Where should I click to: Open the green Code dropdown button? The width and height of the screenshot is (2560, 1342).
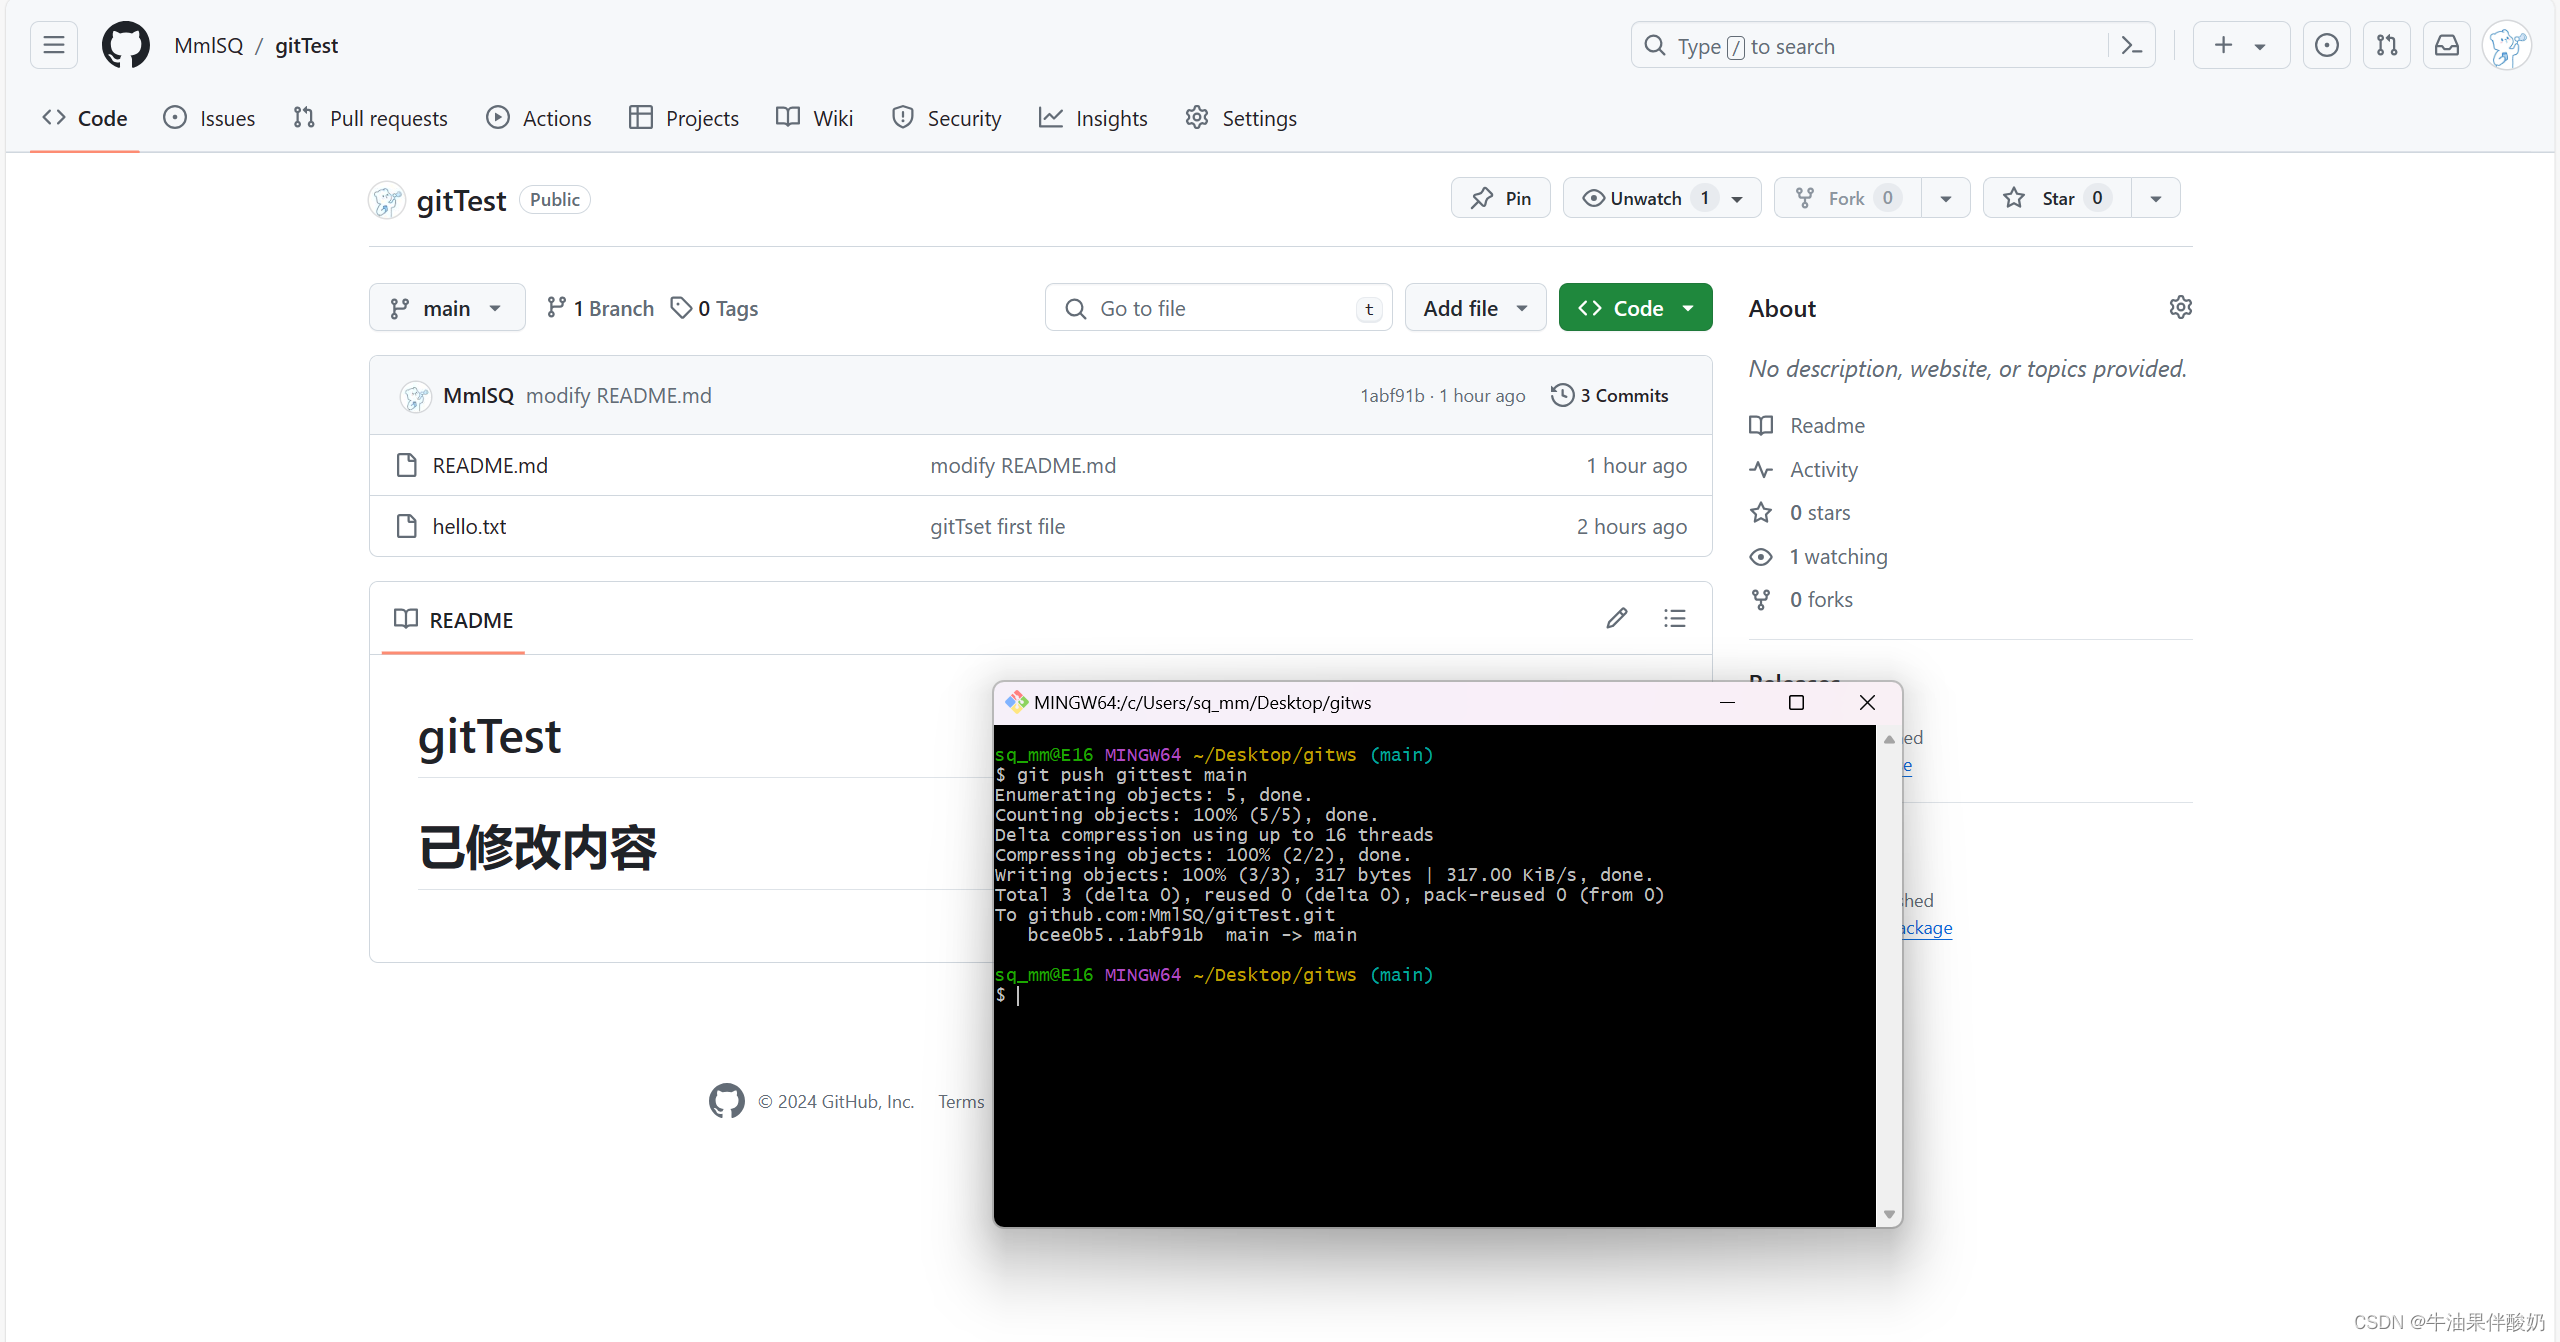coord(1635,308)
